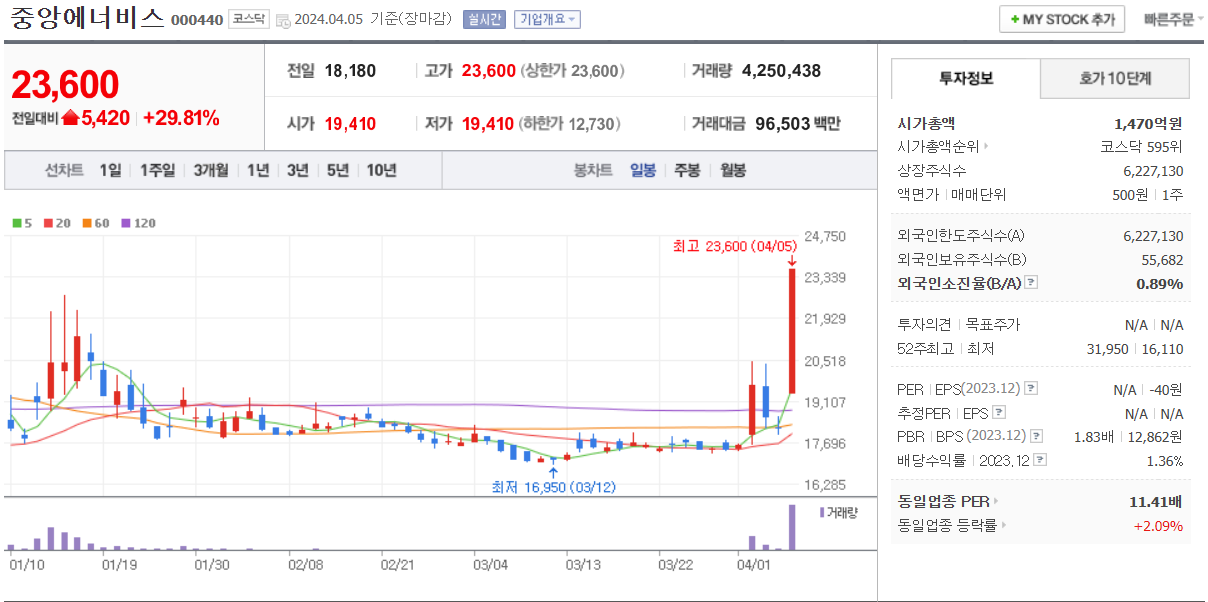
Task: Click the change rate +29.81%
Action: click(x=181, y=118)
